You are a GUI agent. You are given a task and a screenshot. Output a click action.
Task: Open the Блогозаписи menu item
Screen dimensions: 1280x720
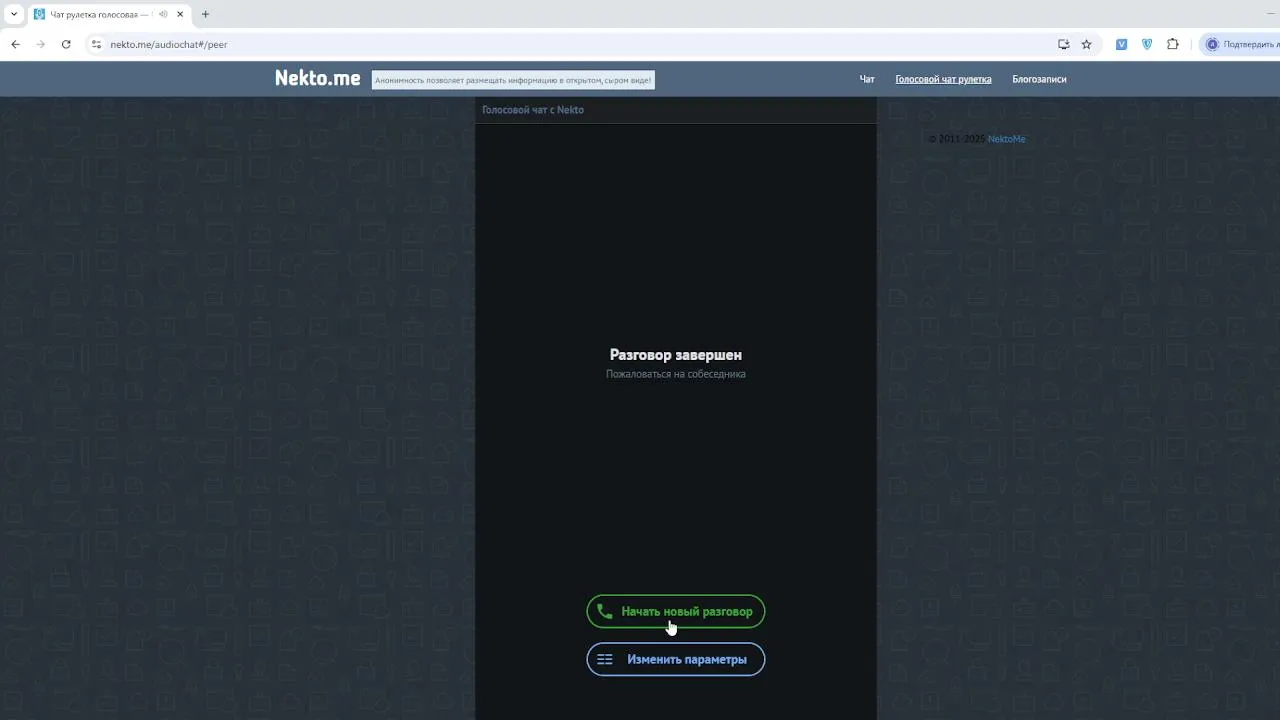click(1039, 79)
